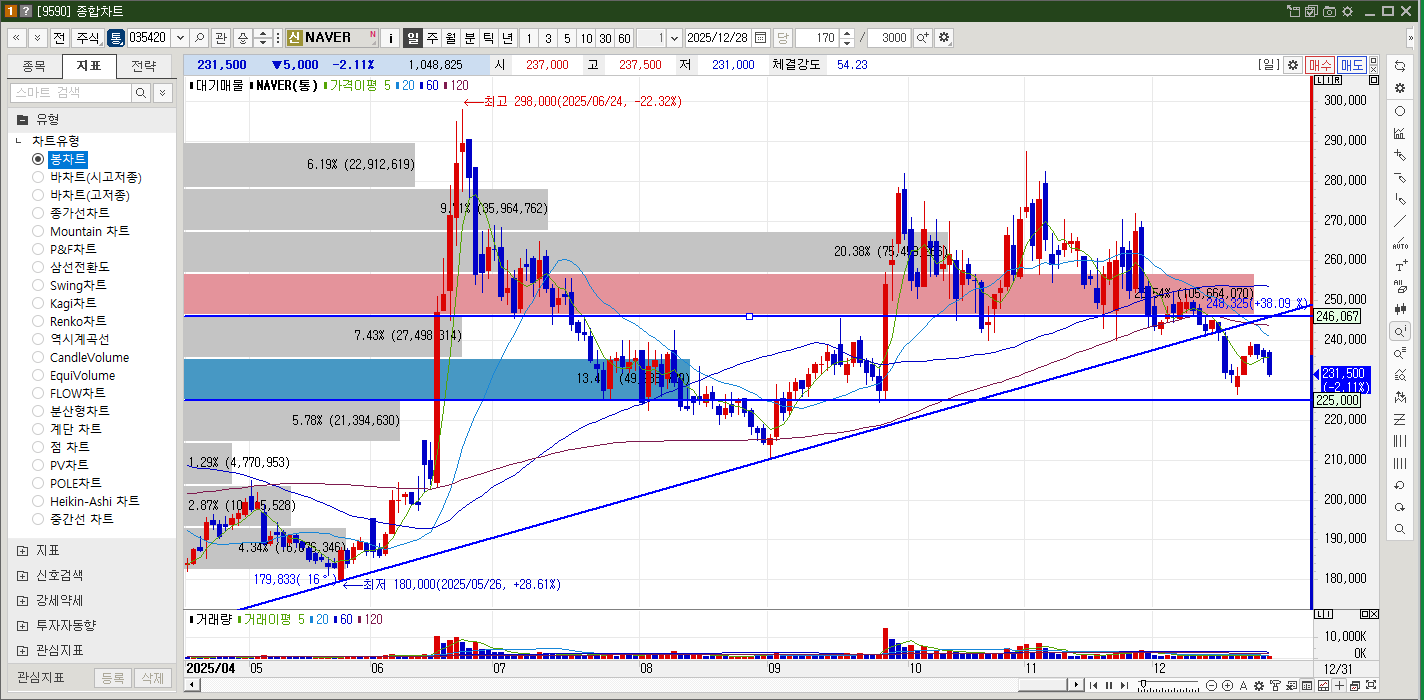Image resolution: width=1424 pixels, height=700 pixels.
Task: Select the 지표 tab
Action: (89, 66)
